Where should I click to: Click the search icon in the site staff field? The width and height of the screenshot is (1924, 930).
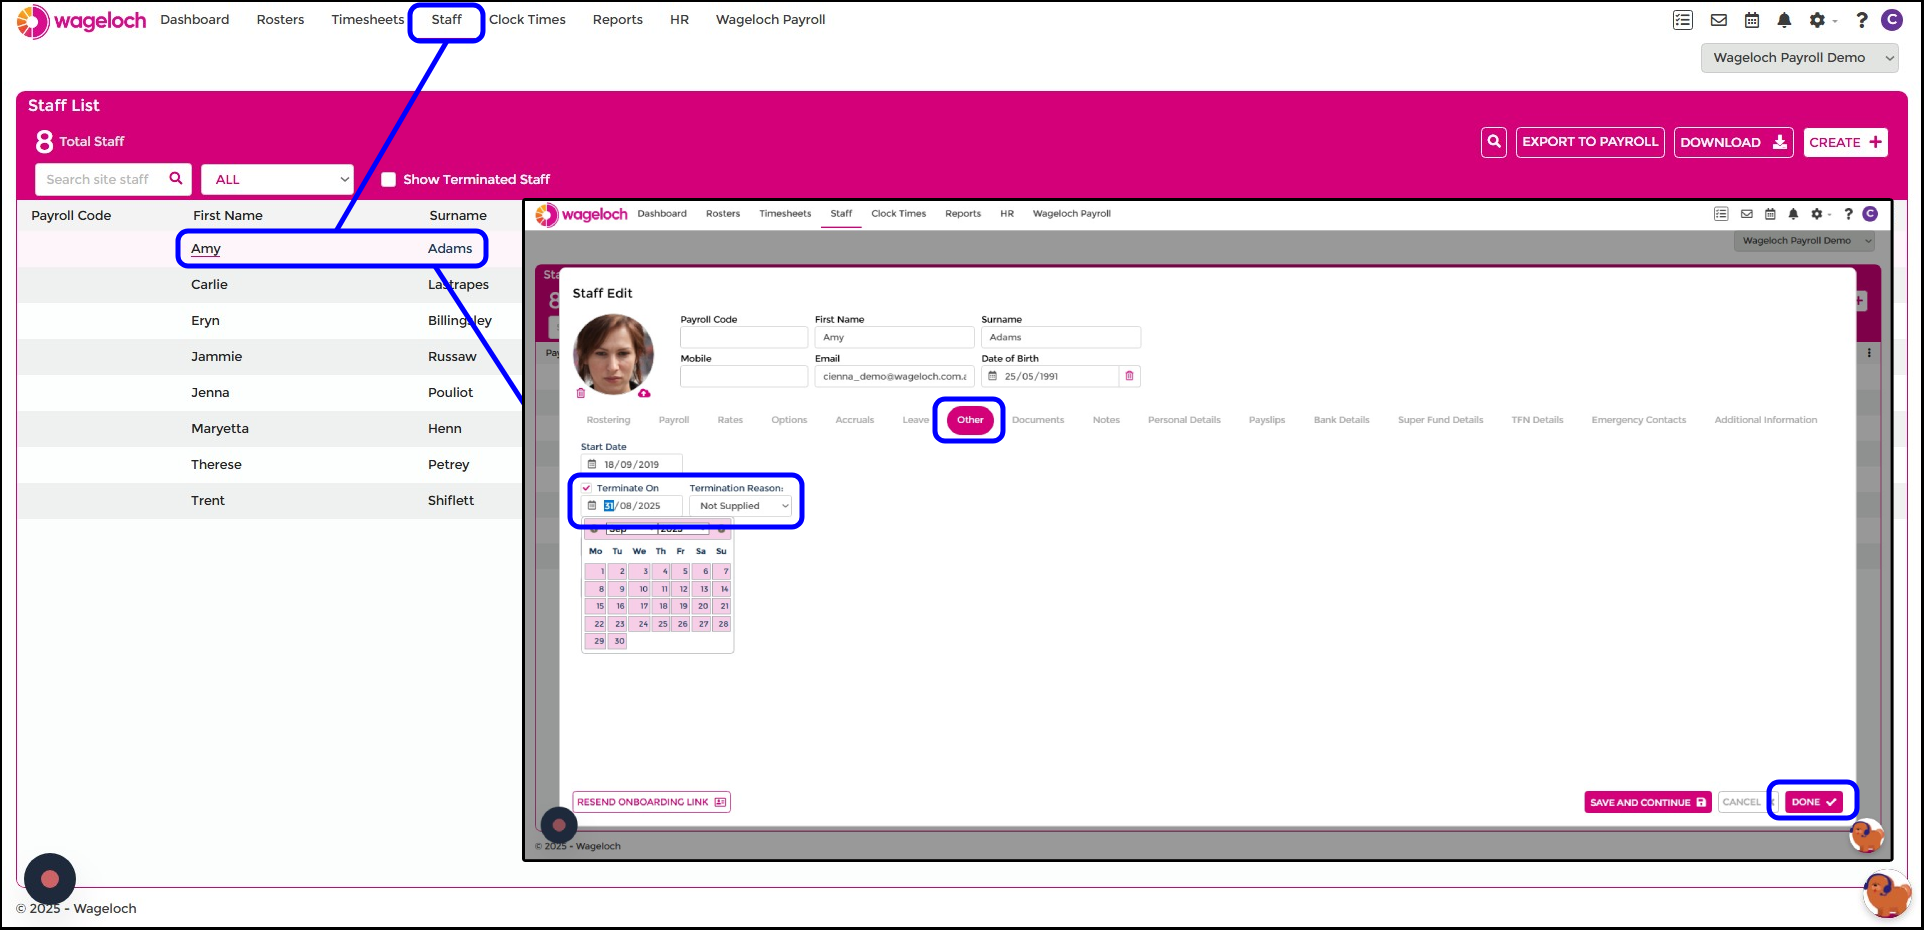coord(176,179)
